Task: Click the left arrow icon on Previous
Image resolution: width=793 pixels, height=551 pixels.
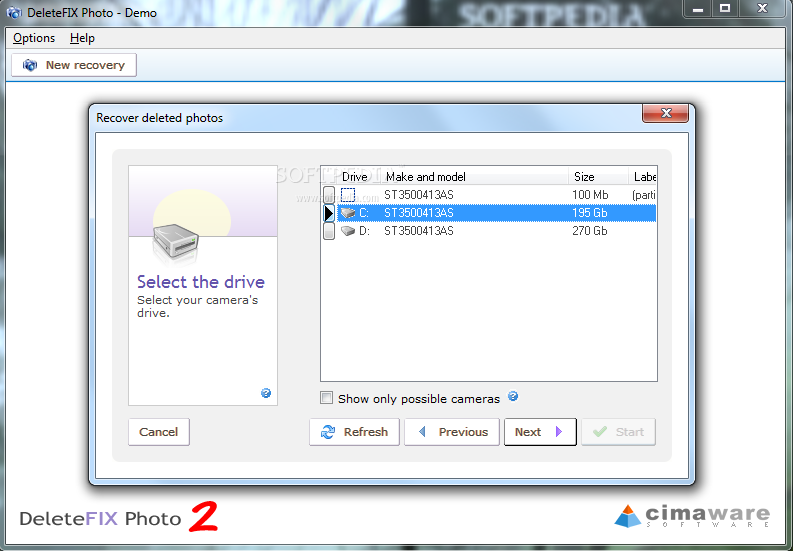Action: pyautogui.click(x=422, y=432)
